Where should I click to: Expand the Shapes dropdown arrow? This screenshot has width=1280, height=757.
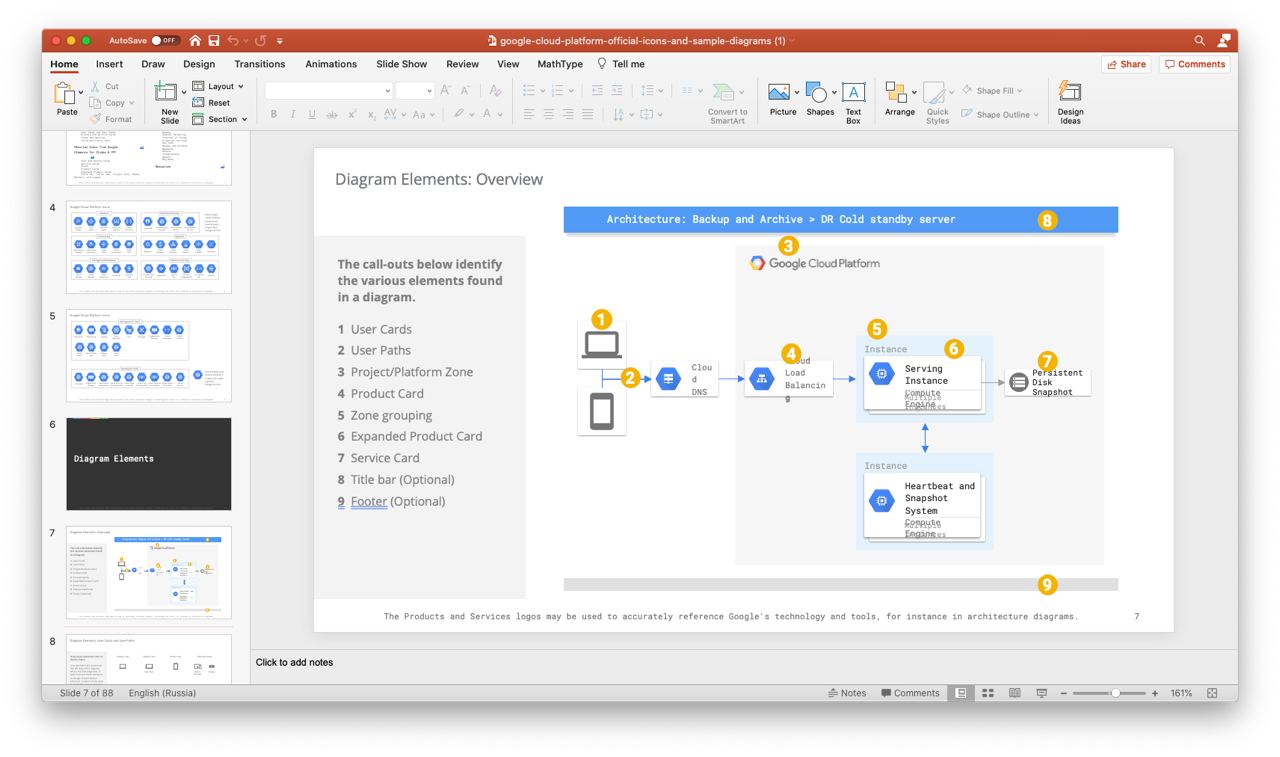click(834, 93)
